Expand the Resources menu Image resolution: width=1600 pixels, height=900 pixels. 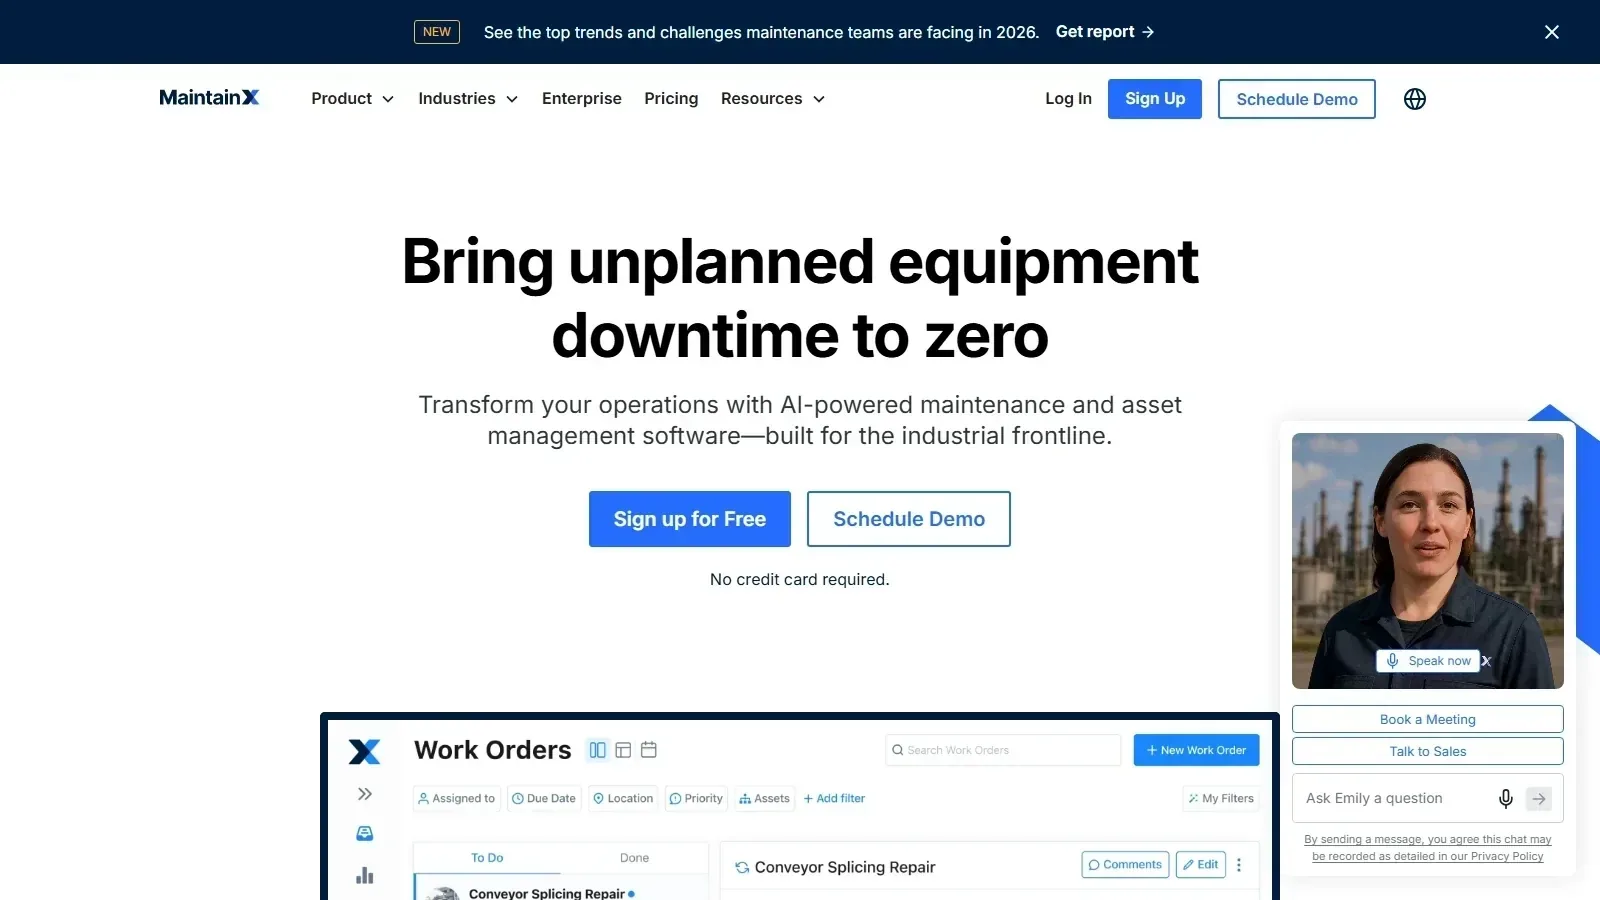click(x=773, y=99)
